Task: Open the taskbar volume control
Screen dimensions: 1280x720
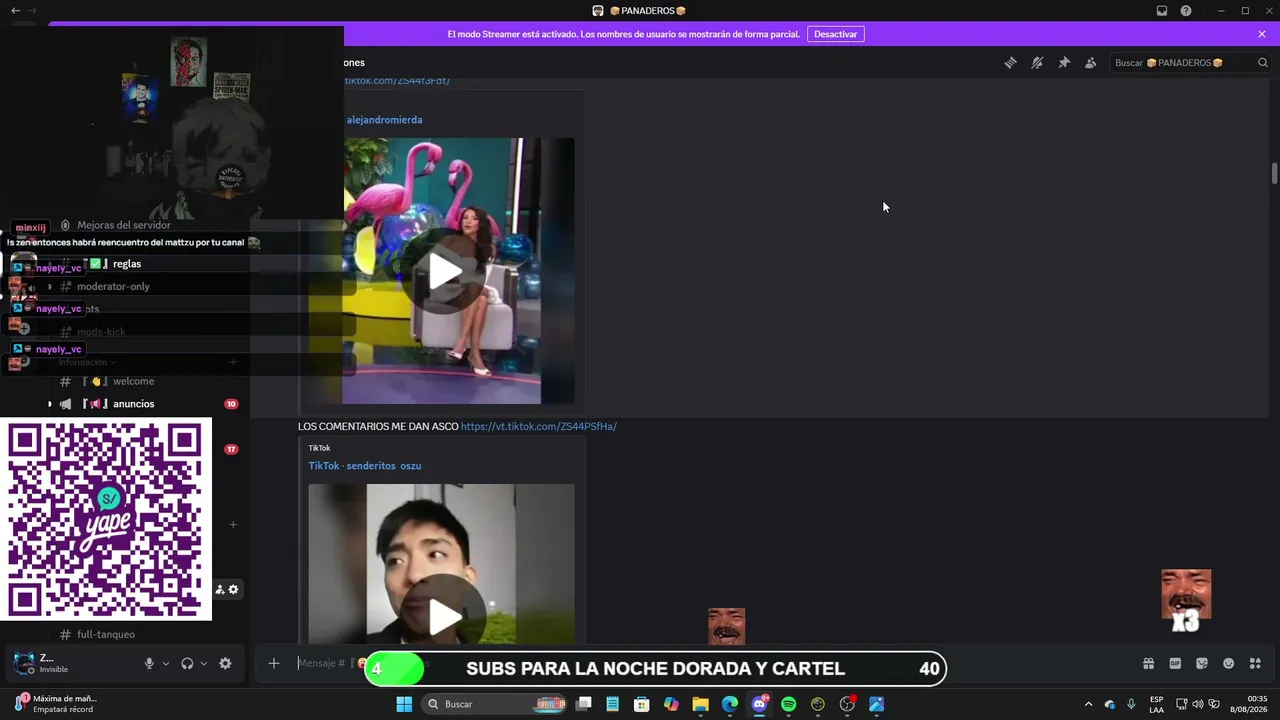Action: point(1198,704)
